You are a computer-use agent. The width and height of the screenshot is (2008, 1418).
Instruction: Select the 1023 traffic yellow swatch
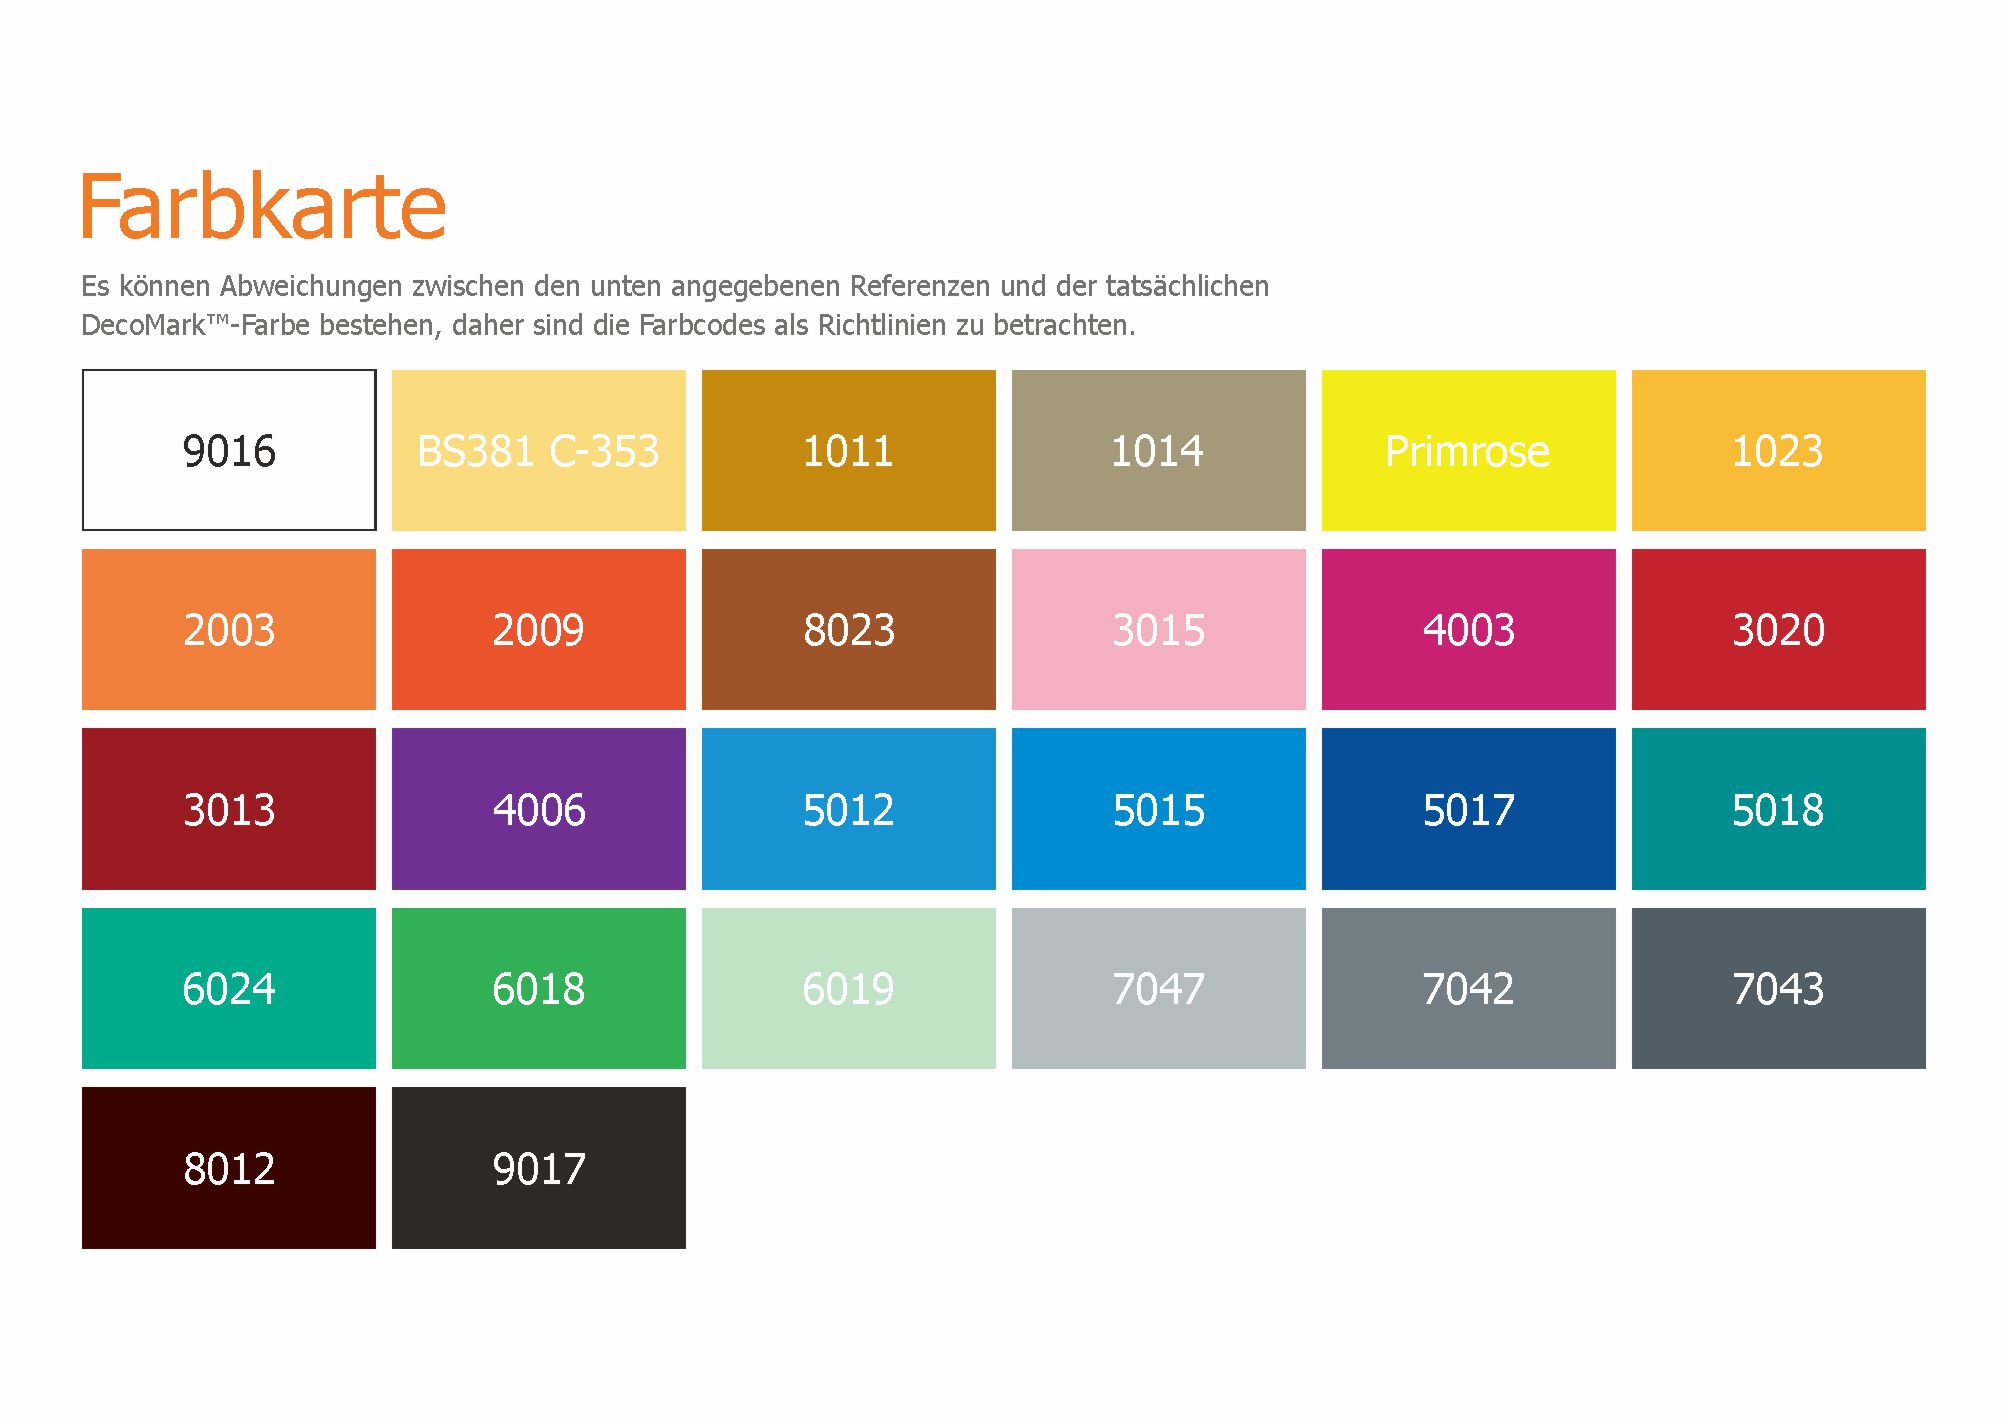1778,450
